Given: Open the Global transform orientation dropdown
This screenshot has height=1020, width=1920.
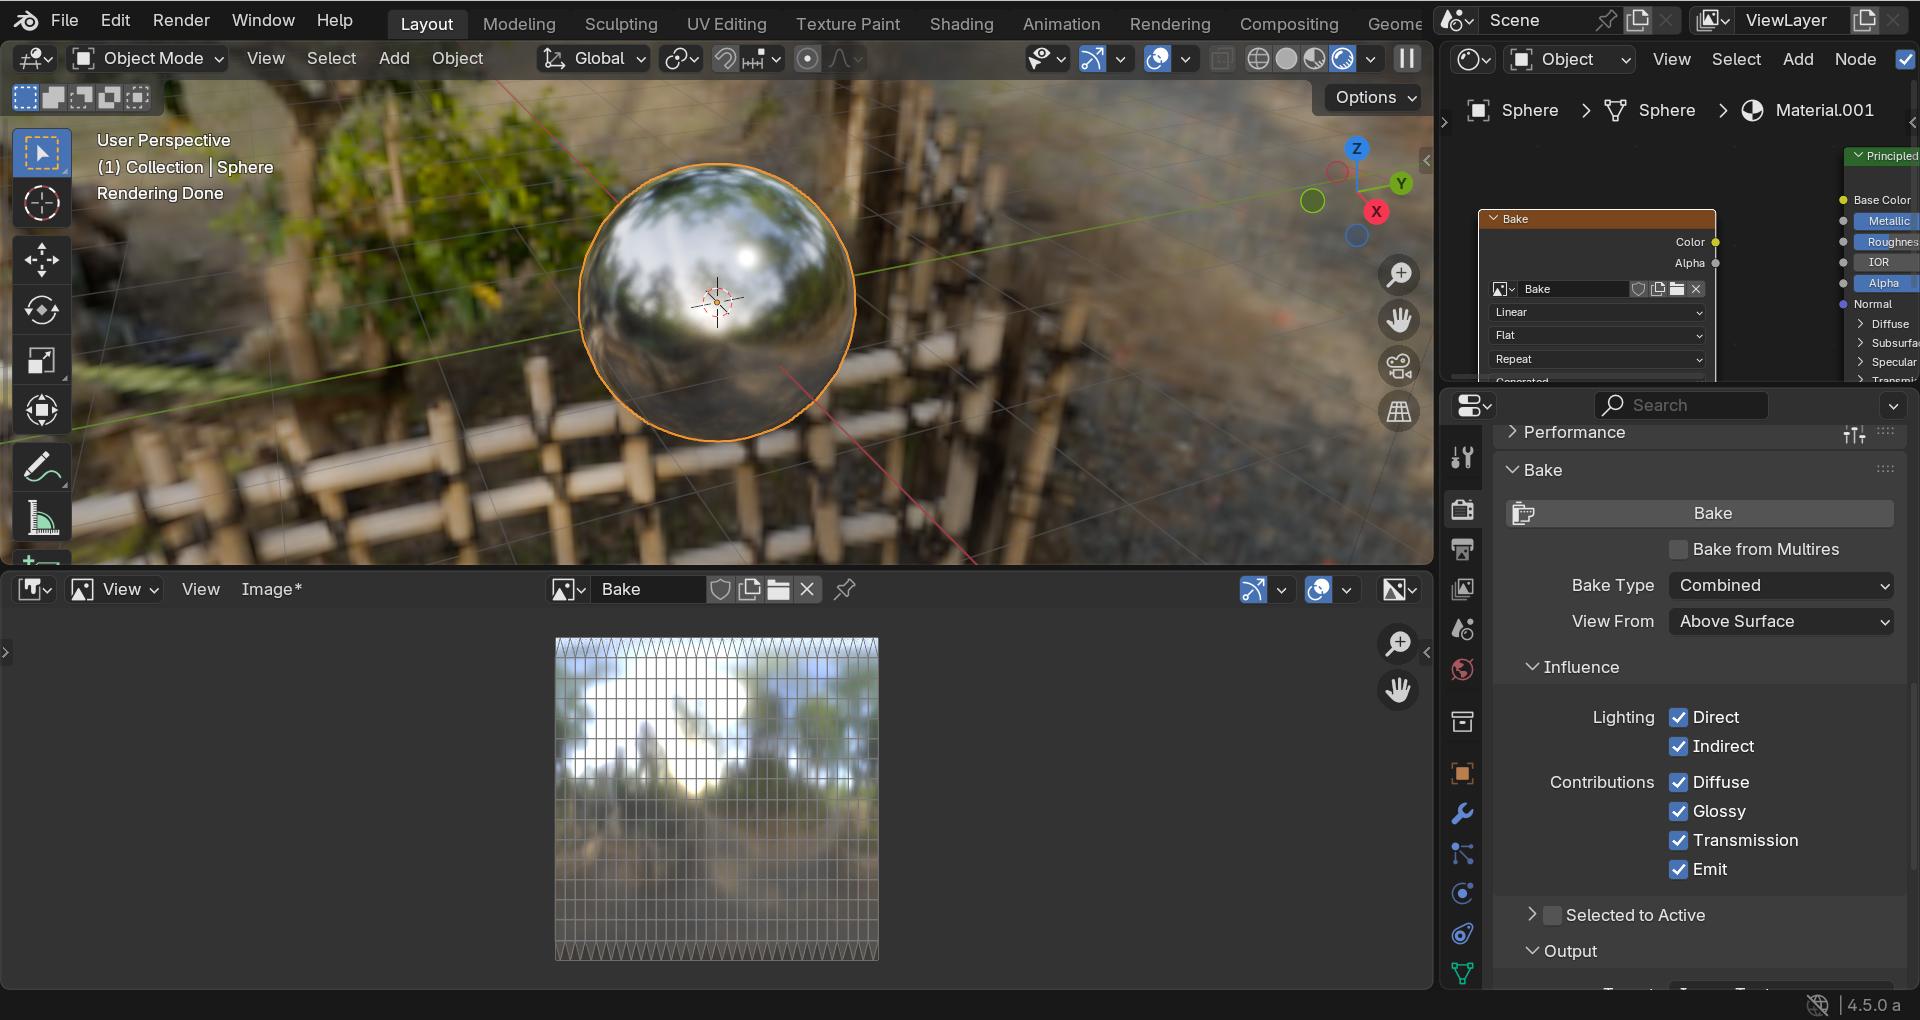Looking at the screenshot, I should click(x=593, y=58).
